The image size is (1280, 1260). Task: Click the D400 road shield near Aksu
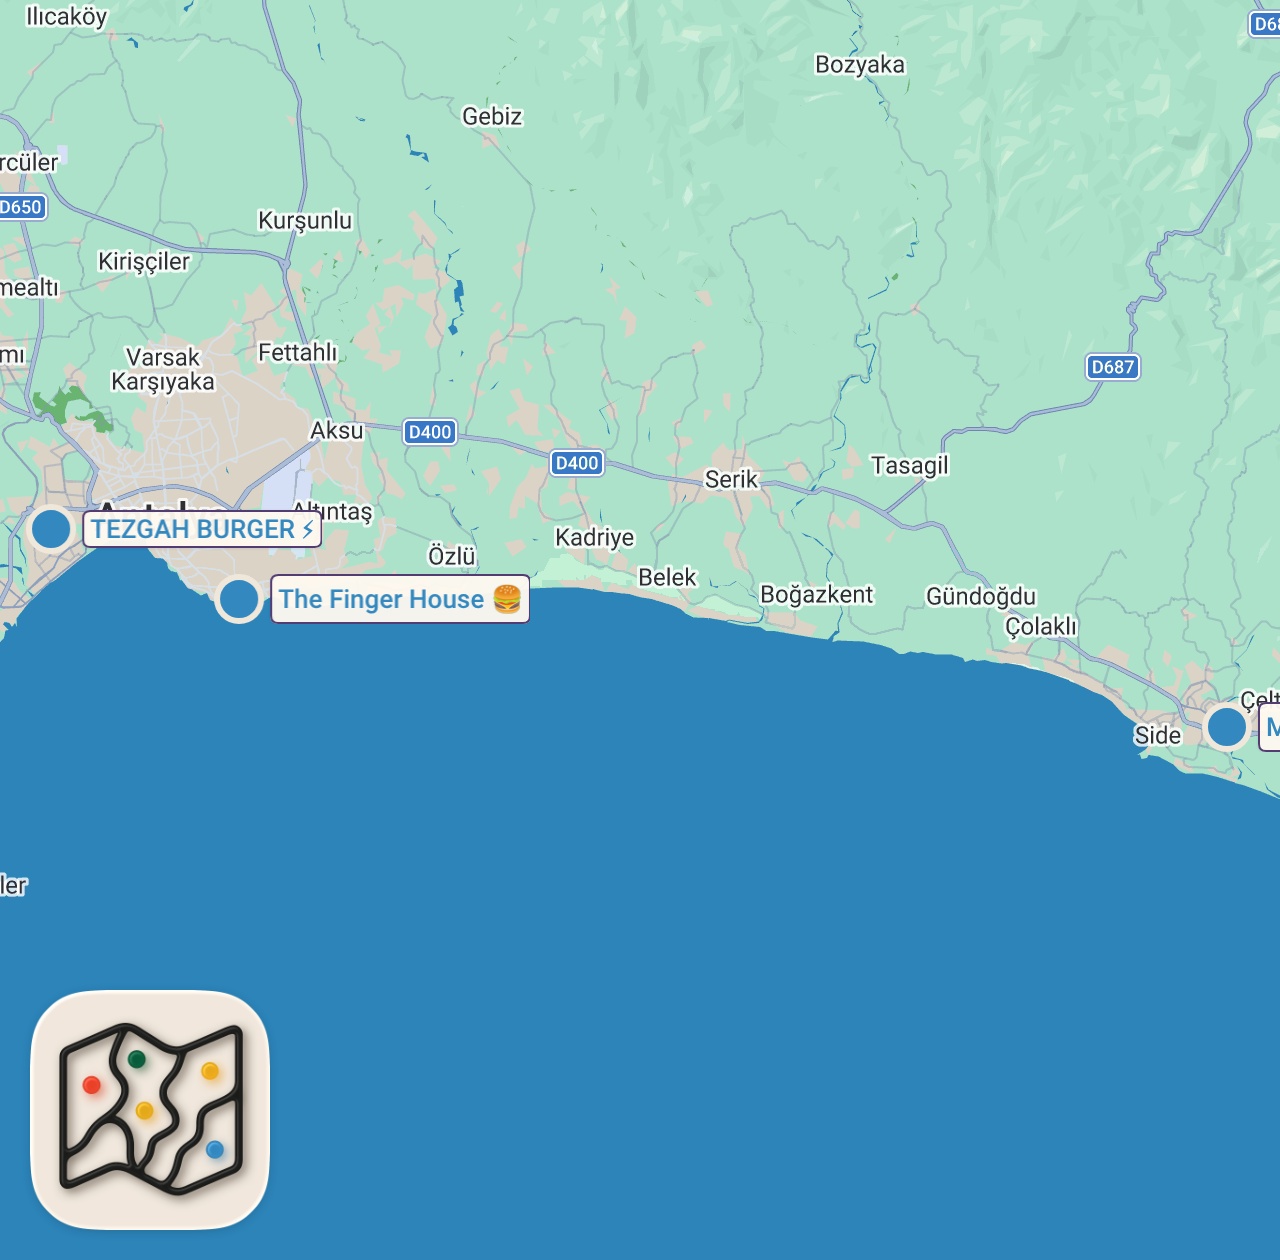(x=430, y=432)
